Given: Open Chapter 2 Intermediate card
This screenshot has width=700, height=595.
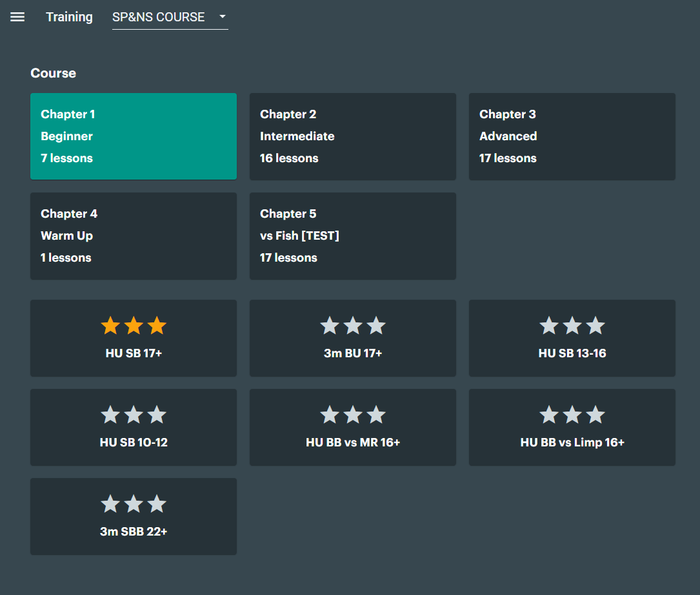Looking at the screenshot, I should click(x=353, y=136).
